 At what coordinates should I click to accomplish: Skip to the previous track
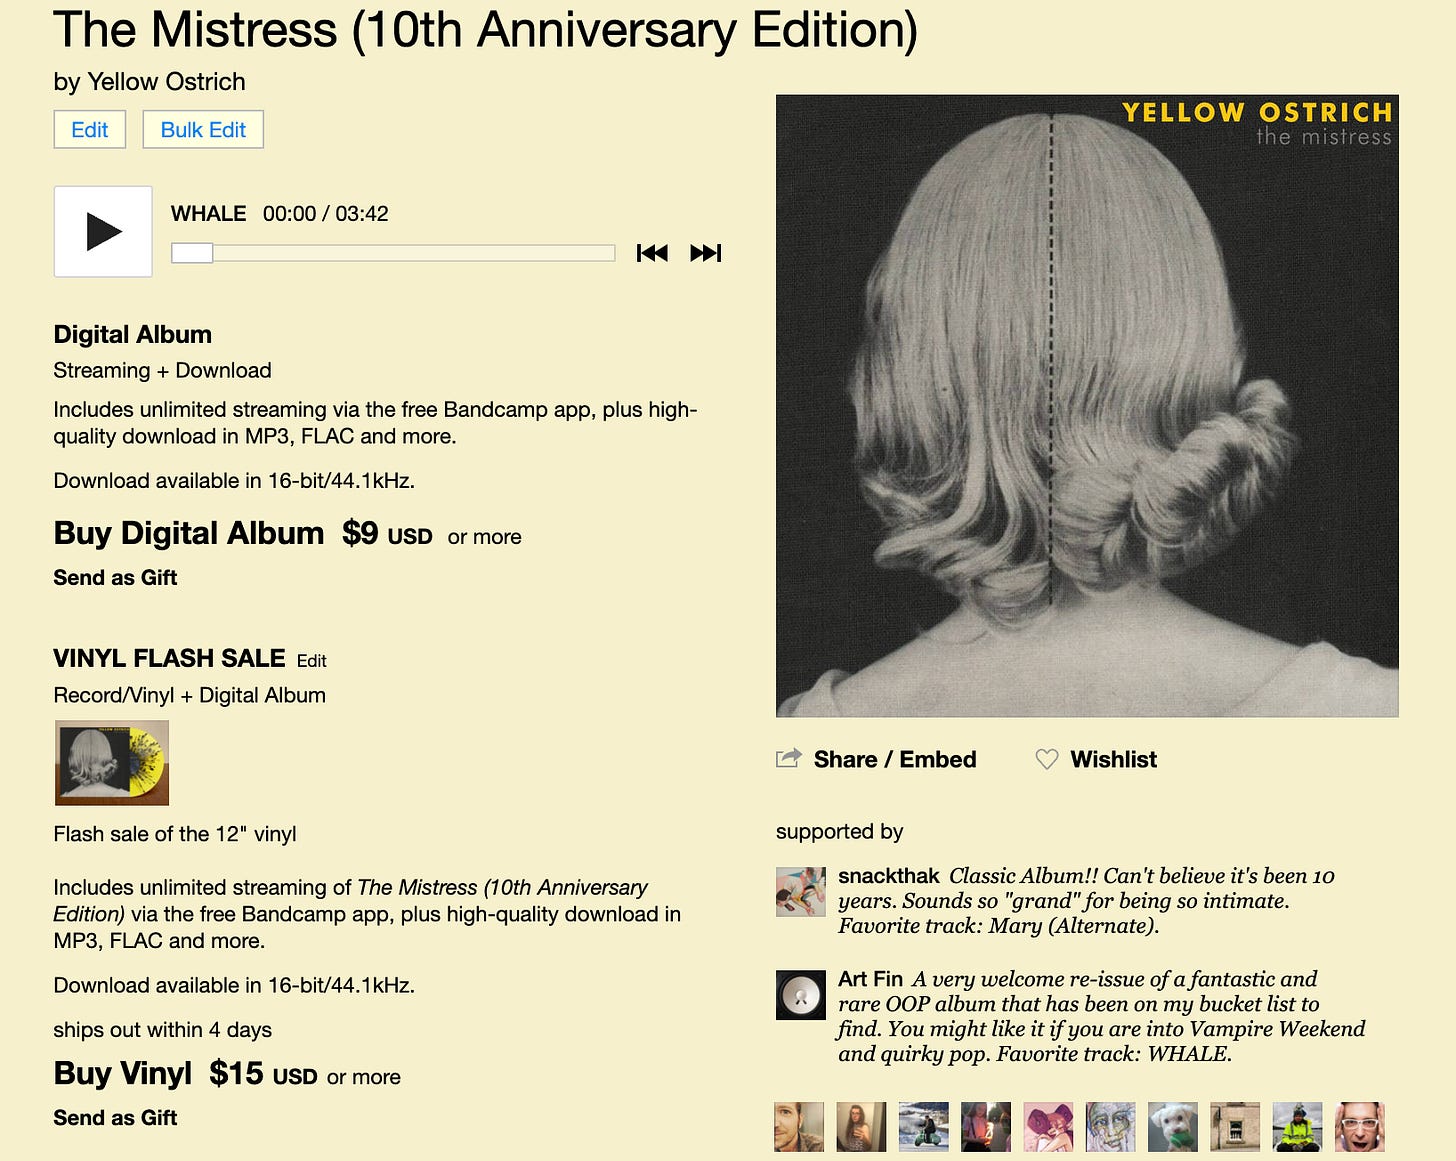(652, 253)
